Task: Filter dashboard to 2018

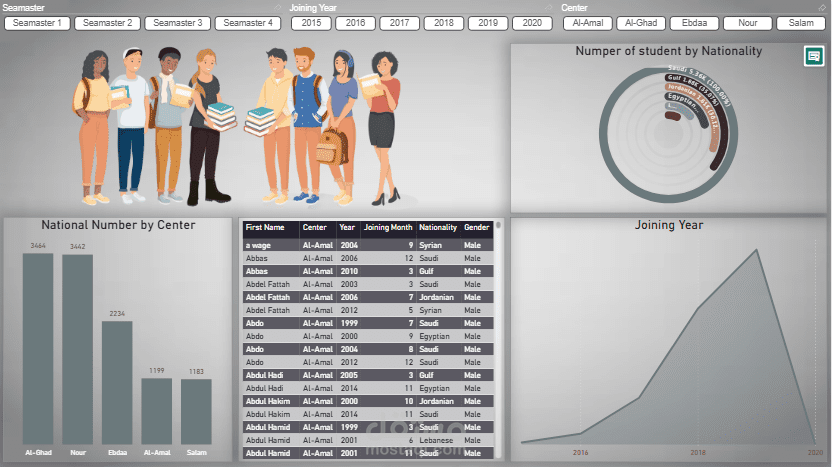Action: coord(444,23)
